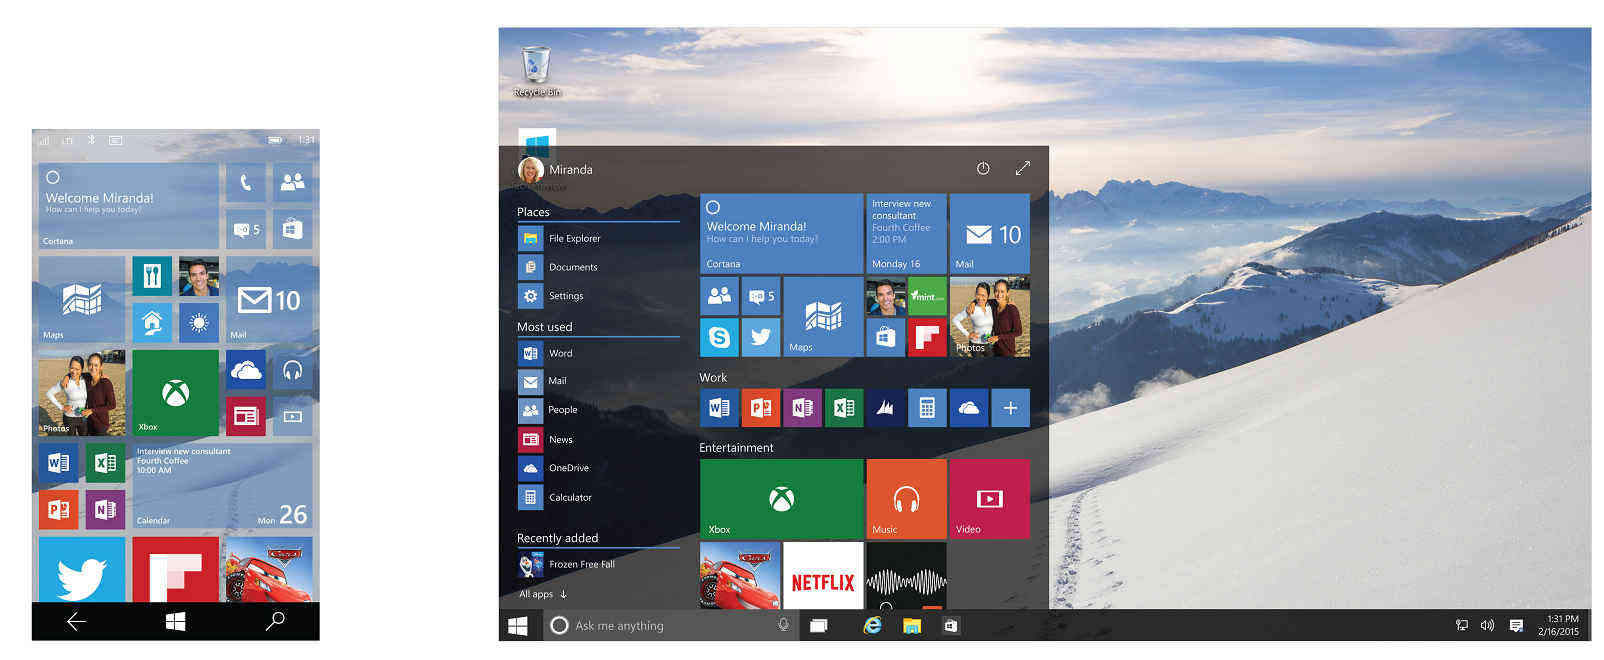Tap the weather sun tile on the phone
Image resolution: width=1604 pixels, height=660 pixels.
pos(198,322)
